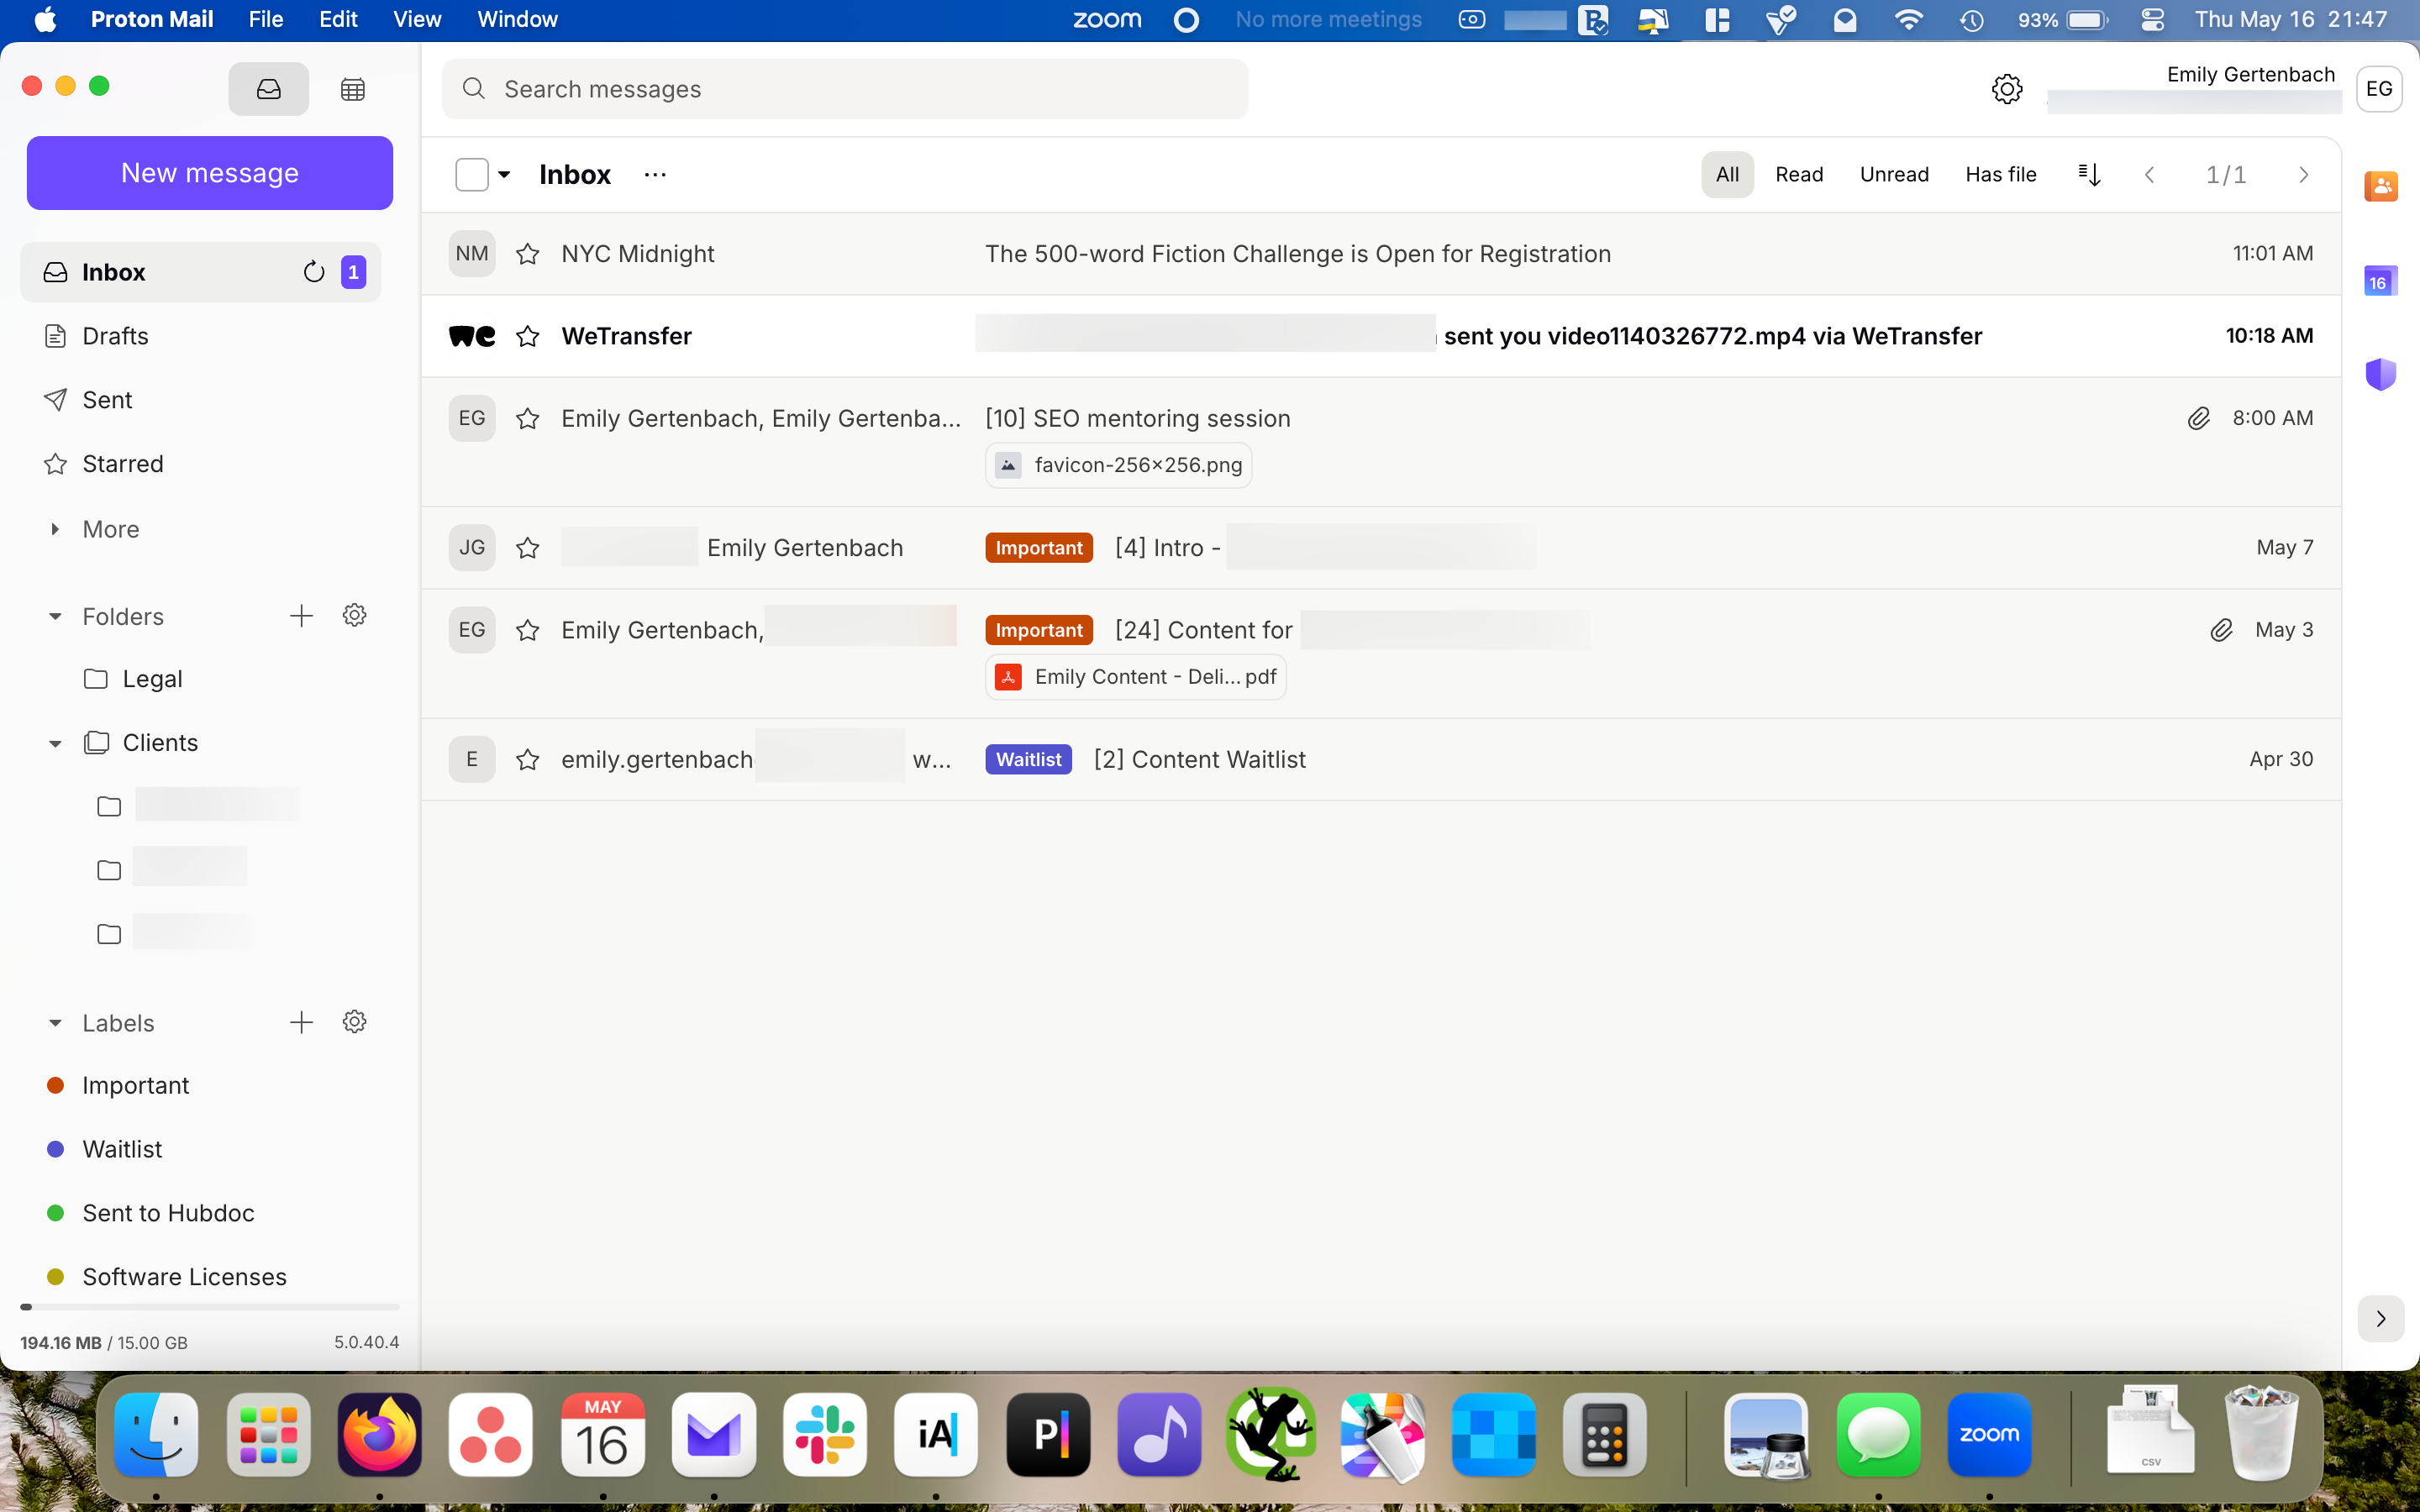Open the favicon-256×256.png attachment chip
This screenshot has height=1512, width=2420.
click(1118, 465)
